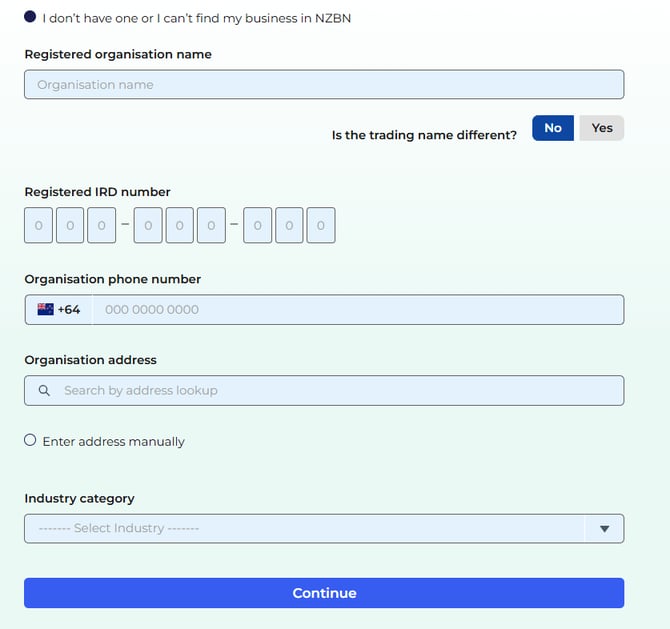This screenshot has width=670, height=629.
Task: Click the fourth IRD number digit box
Action: 148,226
